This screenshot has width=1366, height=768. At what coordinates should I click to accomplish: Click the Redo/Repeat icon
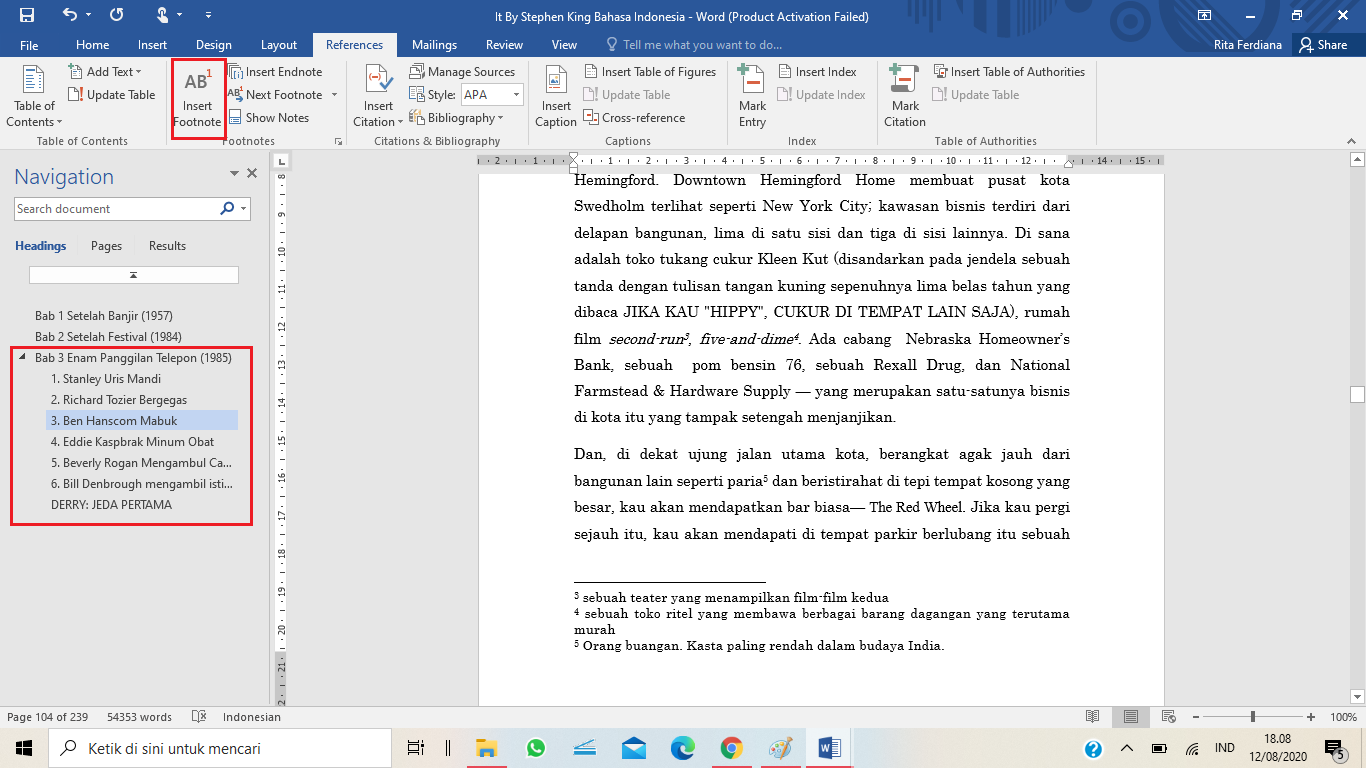[117, 16]
